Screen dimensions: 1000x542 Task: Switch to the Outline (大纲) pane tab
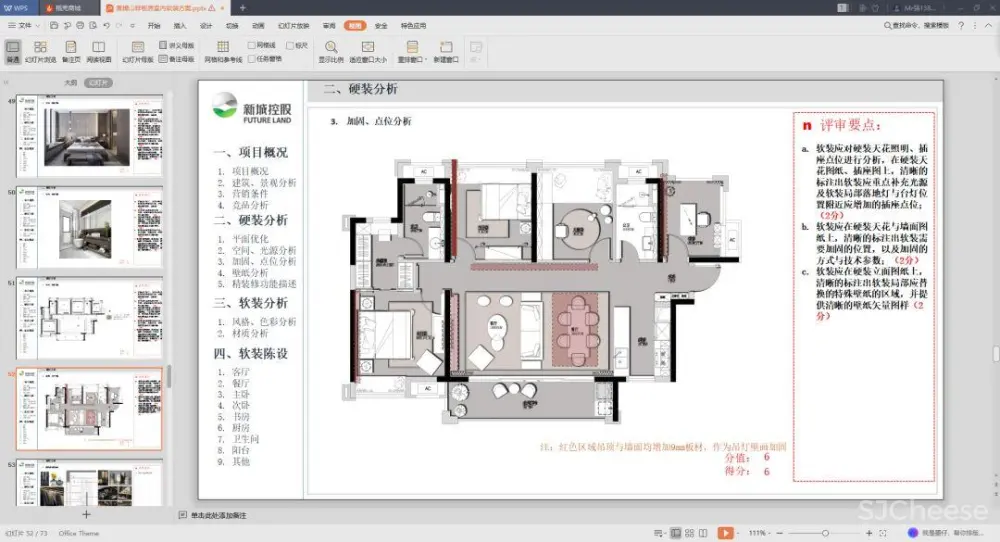[x=70, y=83]
